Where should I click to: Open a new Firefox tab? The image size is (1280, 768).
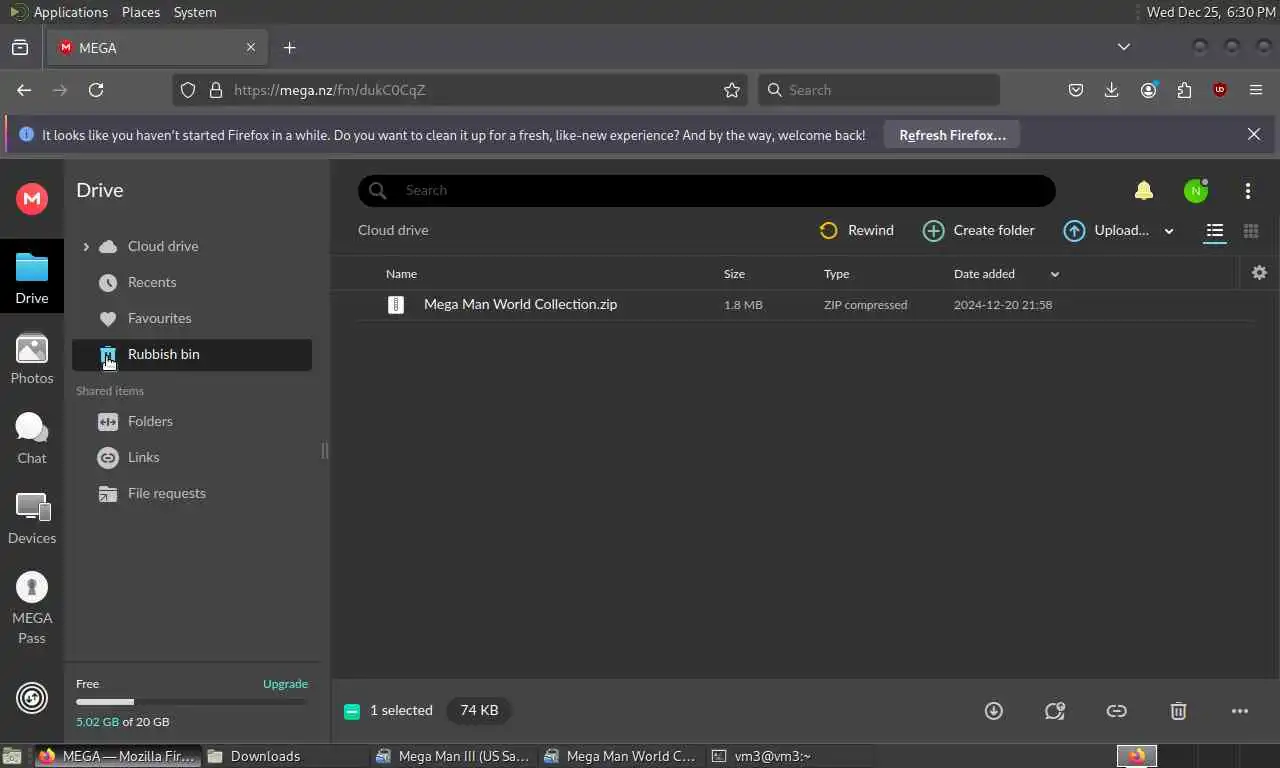pyautogui.click(x=289, y=47)
